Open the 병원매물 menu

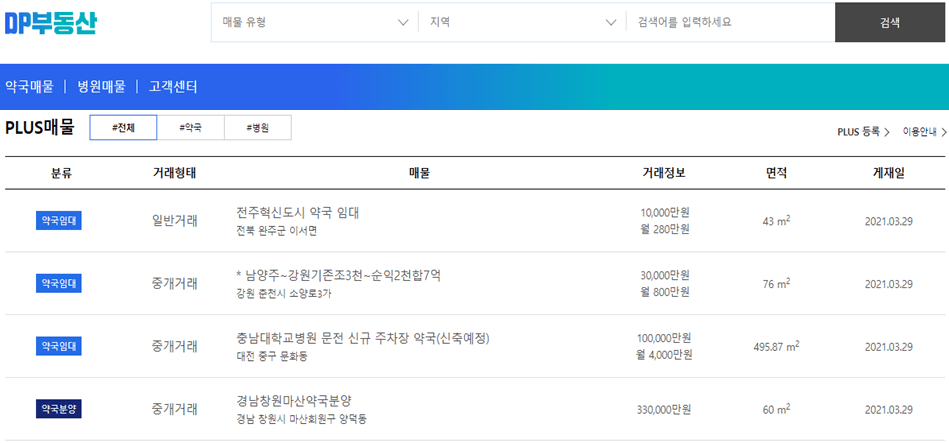pyautogui.click(x=101, y=87)
